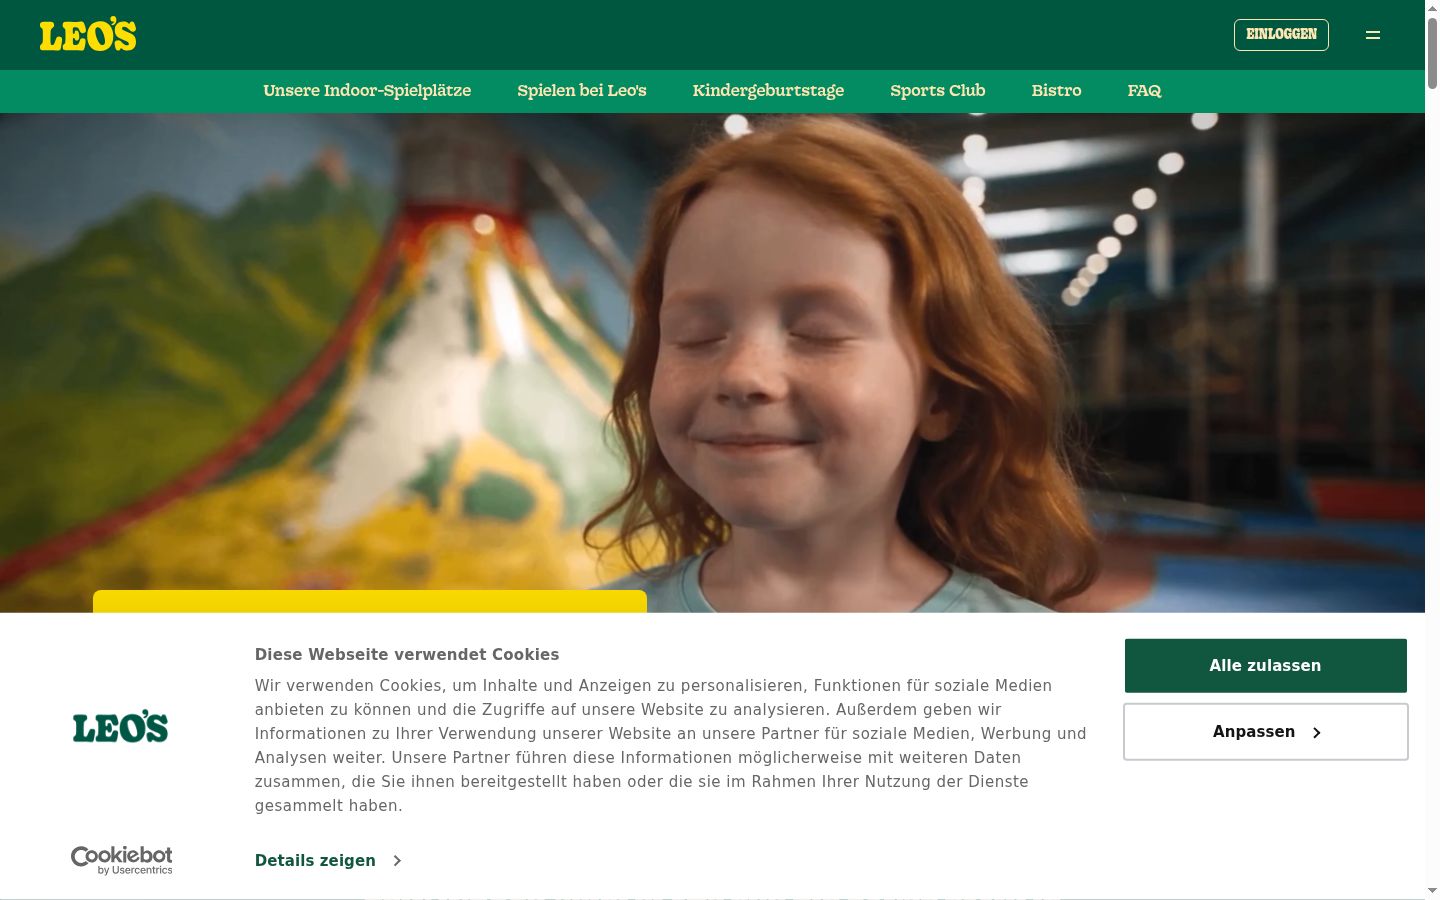This screenshot has width=1440, height=900.
Task: Open the Bistro menu item
Action: [1056, 91]
